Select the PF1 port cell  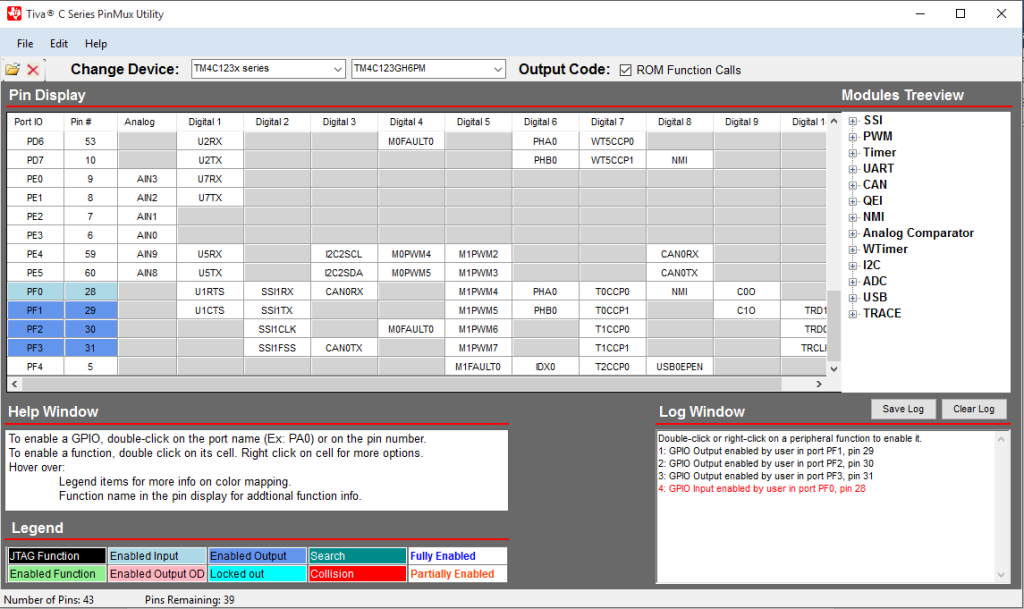(x=35, y=311)
